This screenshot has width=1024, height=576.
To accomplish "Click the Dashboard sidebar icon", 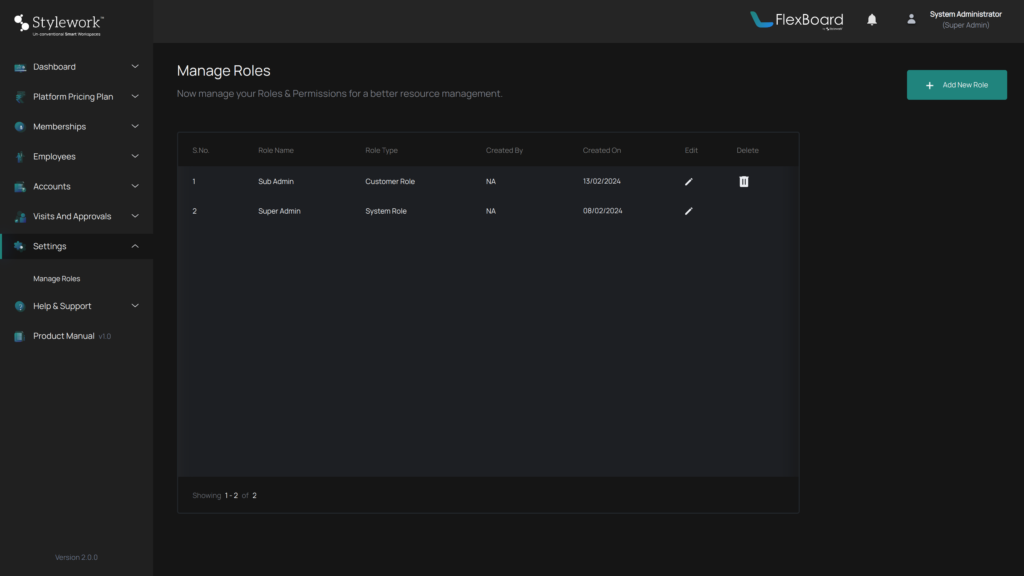I will pyautogui.click(x=20, y=67).
